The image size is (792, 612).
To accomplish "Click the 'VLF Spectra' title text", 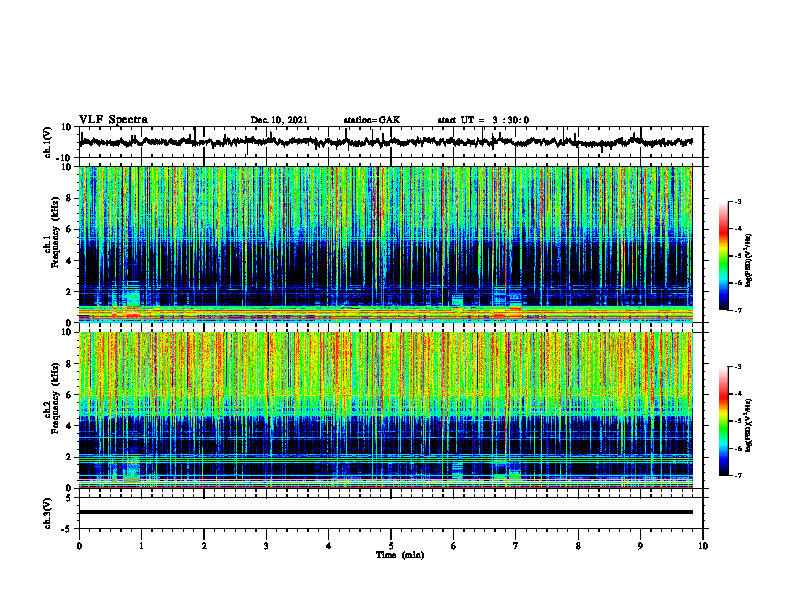I will (x=113, y=120).
